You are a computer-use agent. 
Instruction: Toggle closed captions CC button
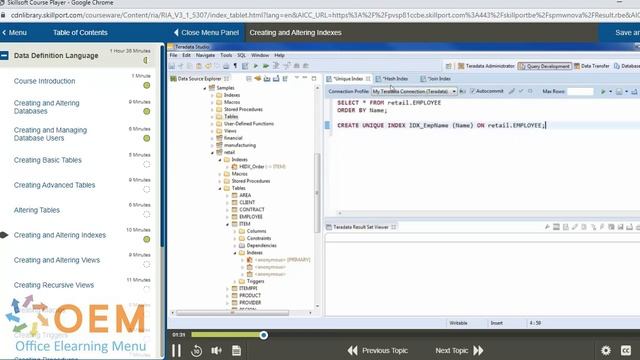(x=626, y=350)
